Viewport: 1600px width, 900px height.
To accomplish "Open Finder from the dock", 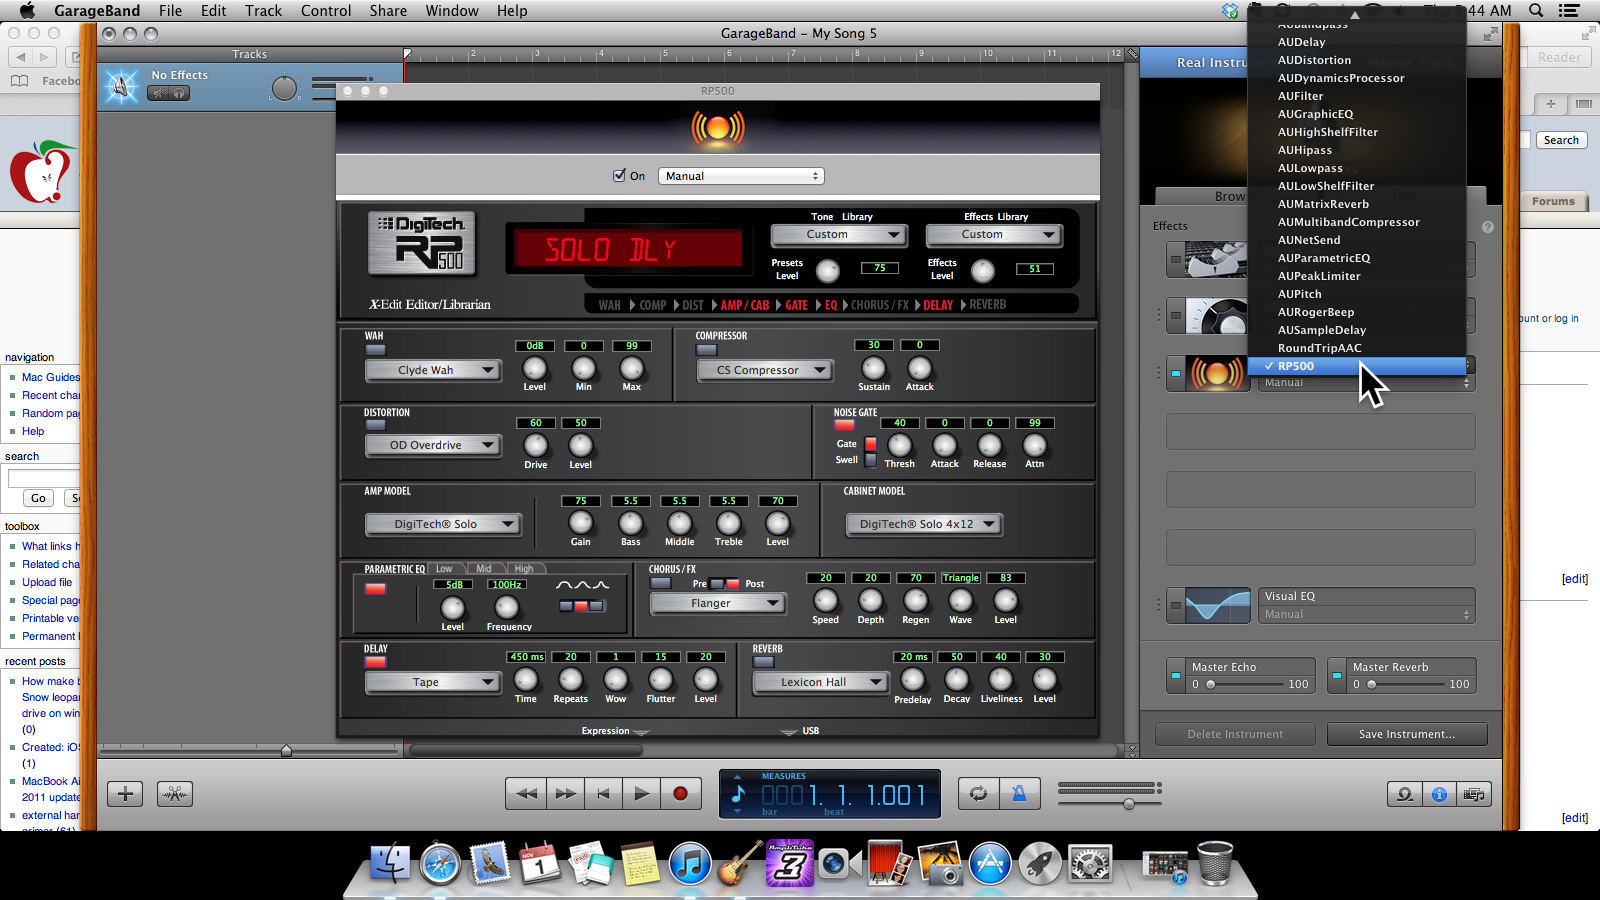I will 390,864.
